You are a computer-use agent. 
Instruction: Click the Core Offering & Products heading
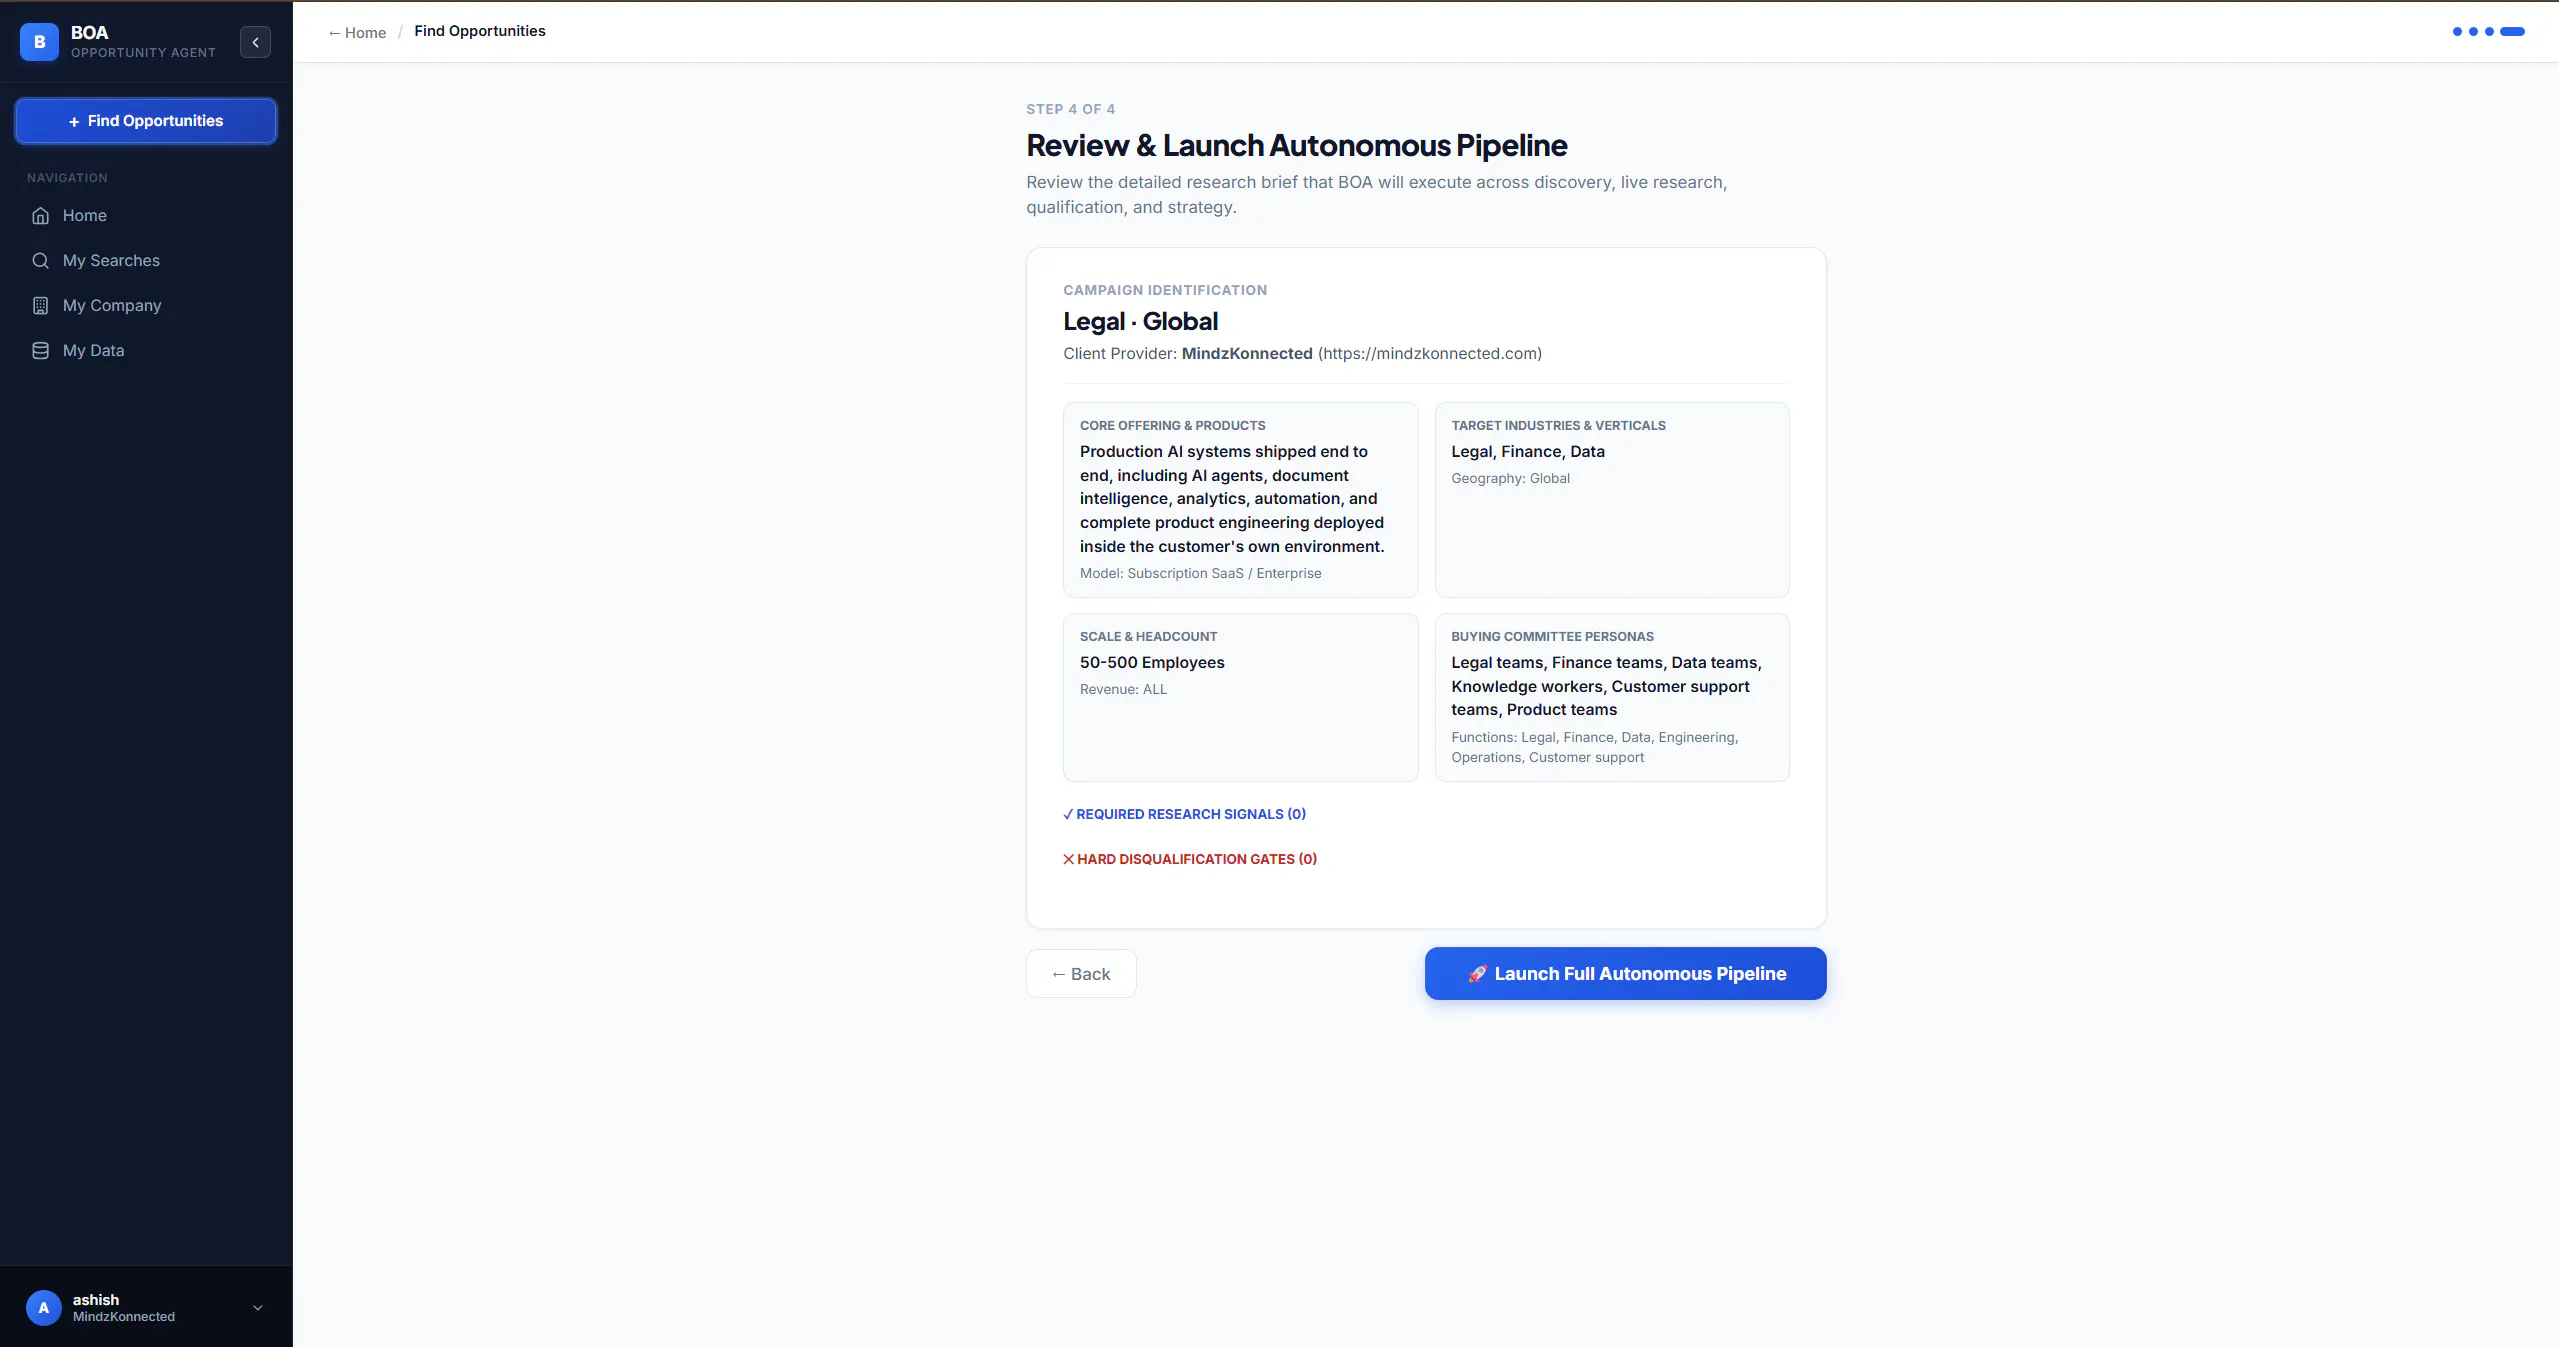(x=1173, y=425)
